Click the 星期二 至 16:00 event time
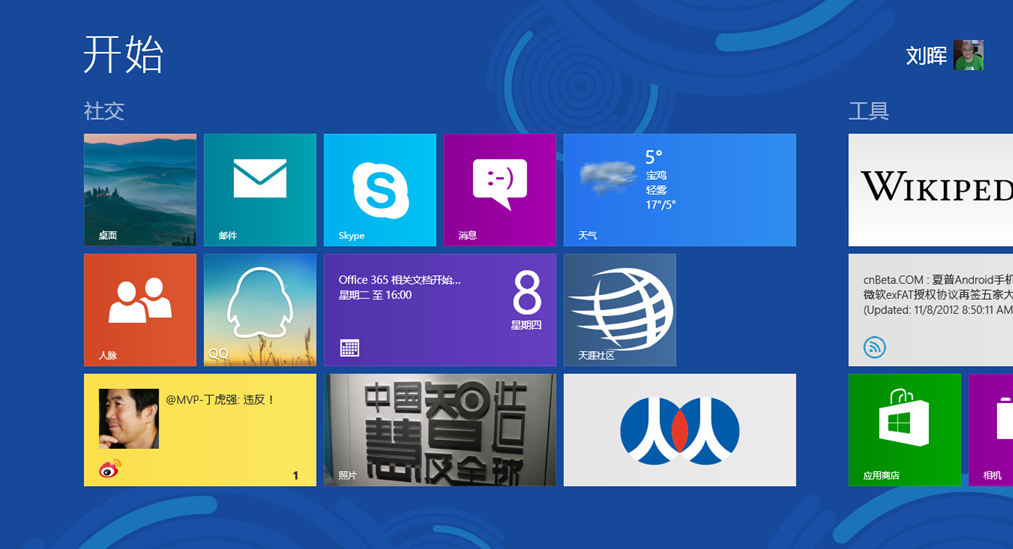The width and height of the screenshot is (1013, 549). coord(375,295)
